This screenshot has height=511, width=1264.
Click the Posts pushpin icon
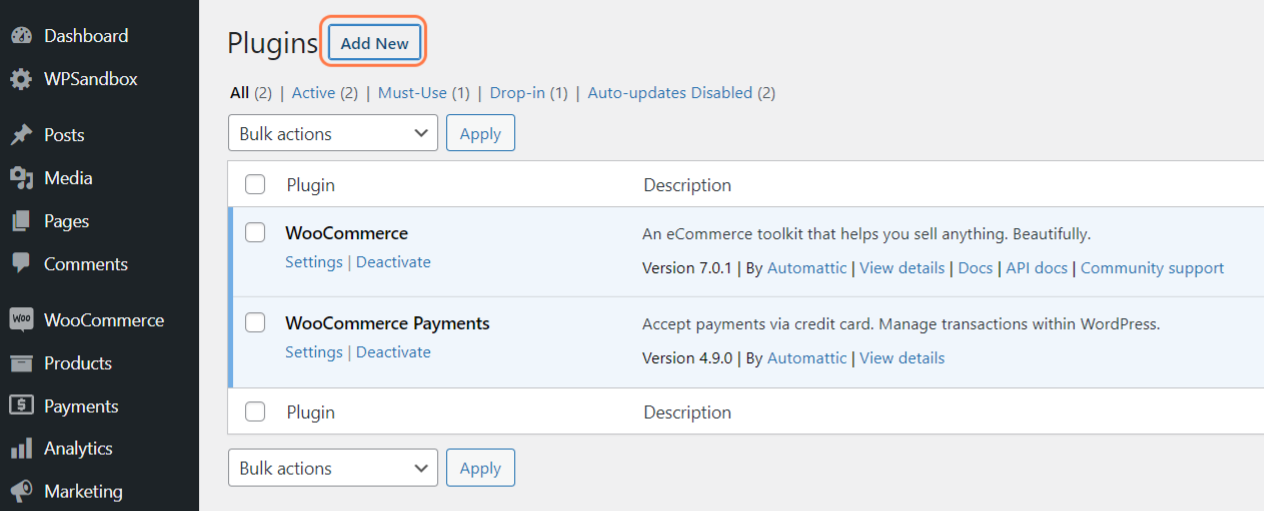[x=21, y=135]
